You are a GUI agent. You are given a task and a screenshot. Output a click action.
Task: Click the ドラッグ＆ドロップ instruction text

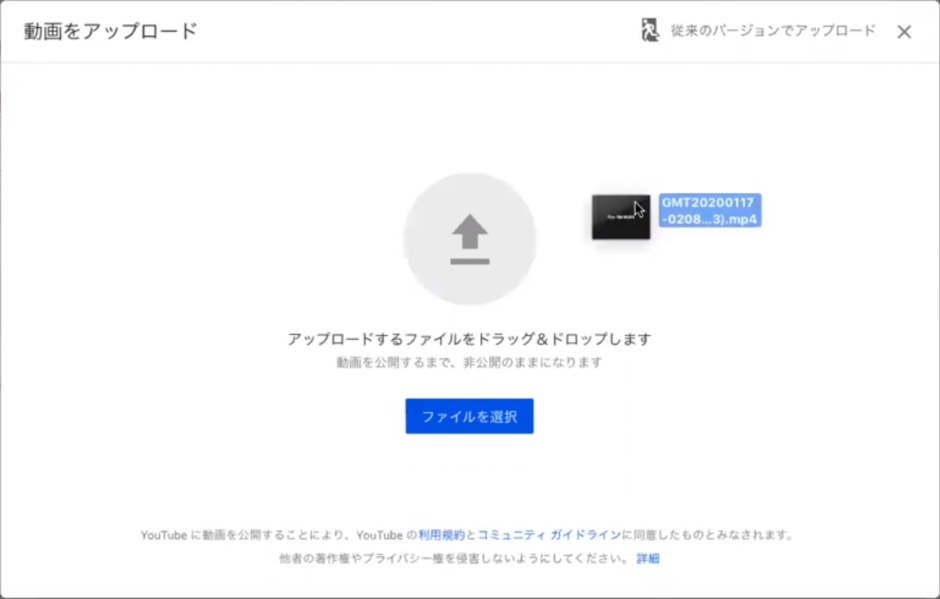469,339
